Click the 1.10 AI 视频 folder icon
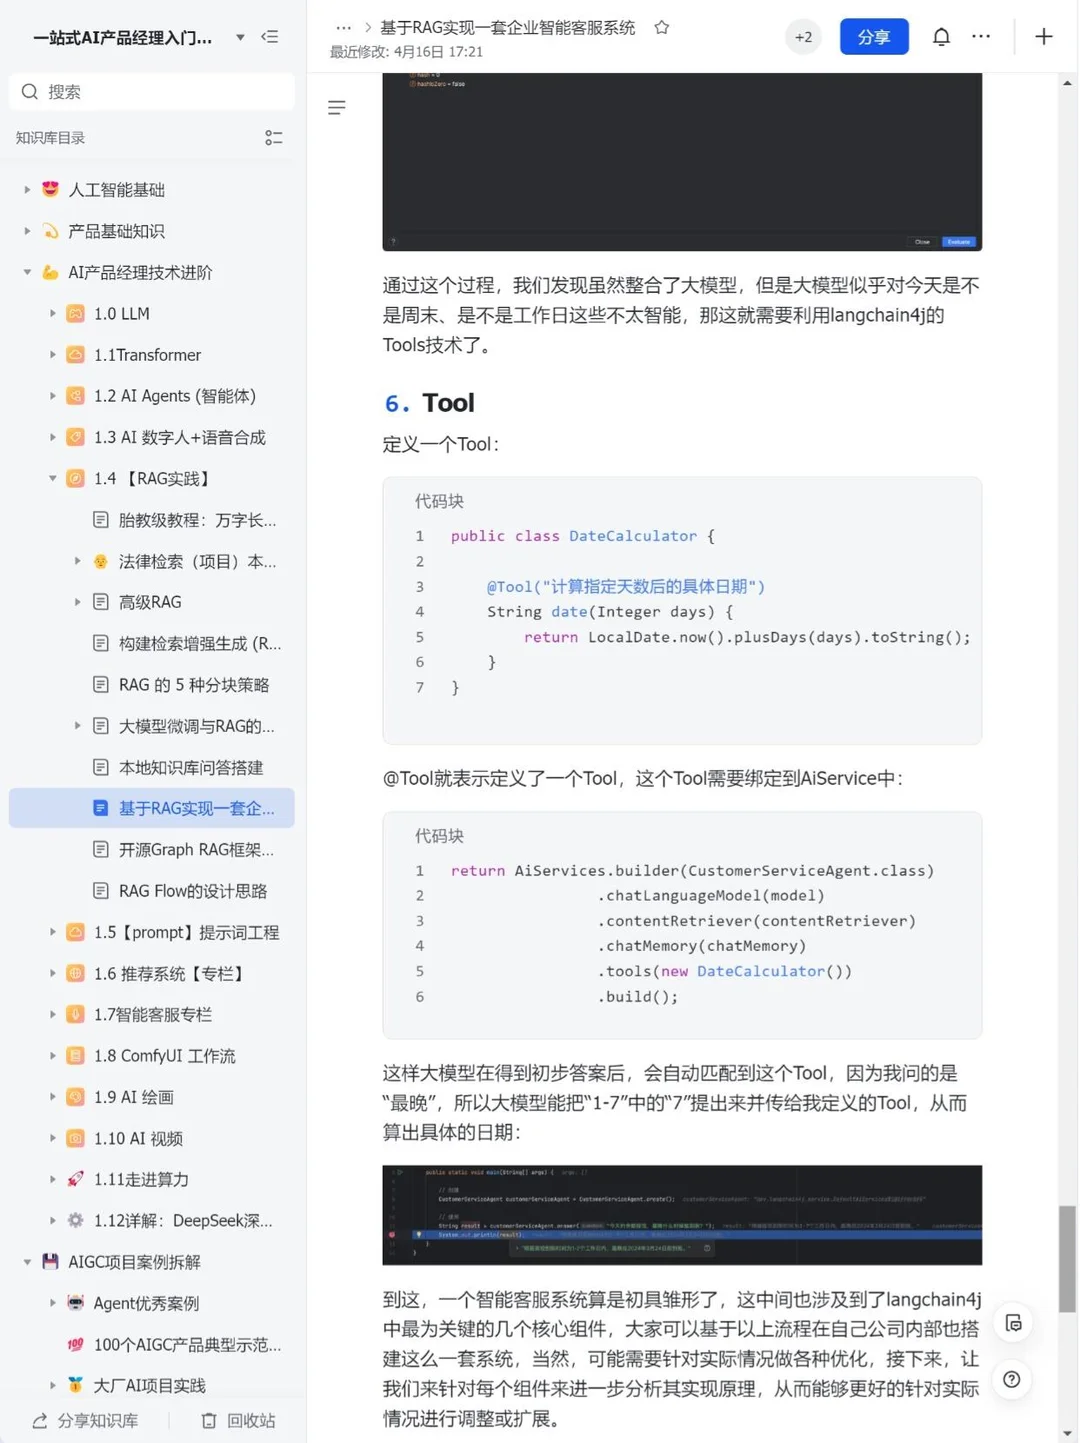1080x1443 pixels. click(75, 1138)
